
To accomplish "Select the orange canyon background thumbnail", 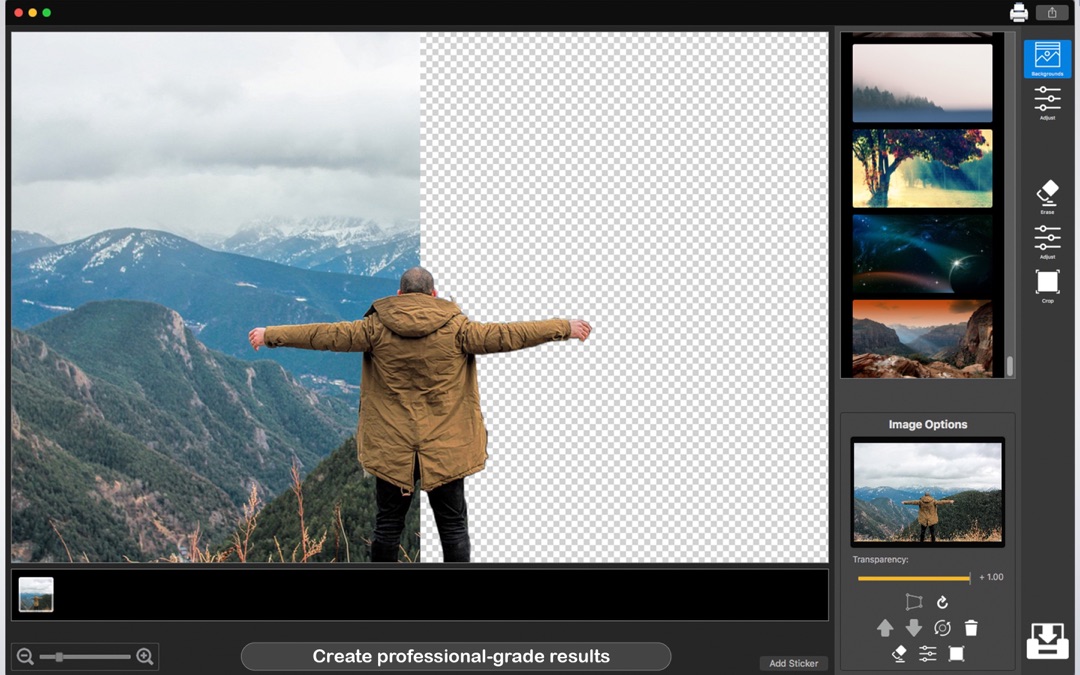I will [x=922, y=338].
